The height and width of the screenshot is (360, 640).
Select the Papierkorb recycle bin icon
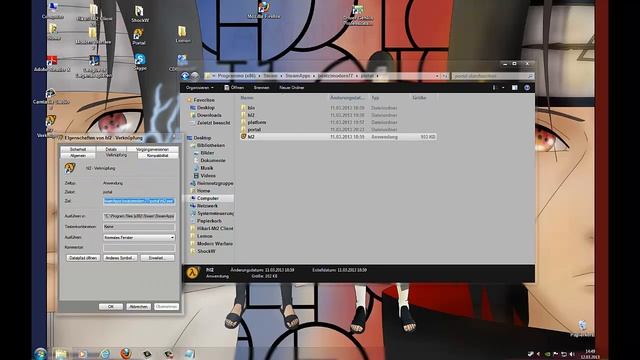[x=582, y=328]
